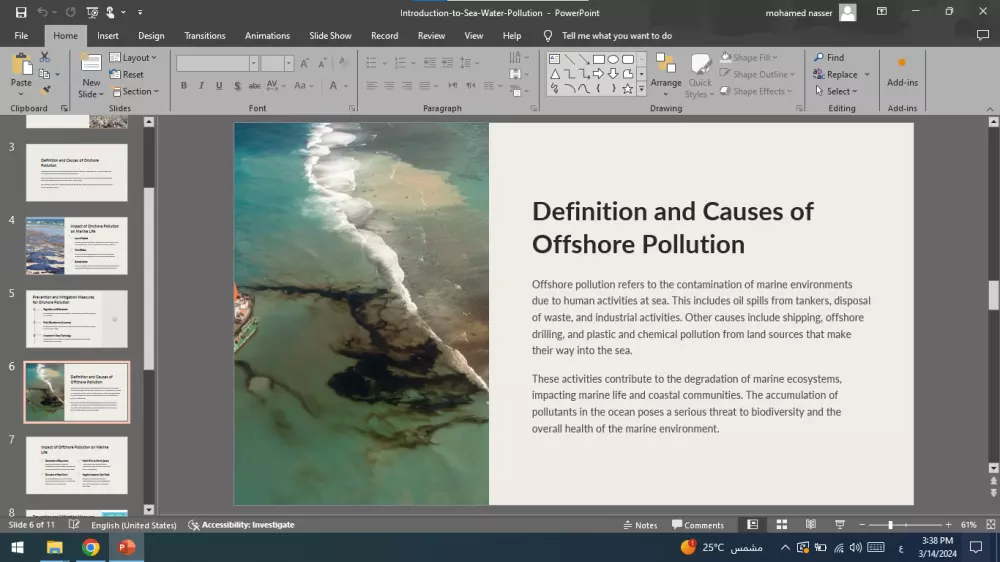Click the Cut scissors icon
1000x562 pixels.
(45, 58)
